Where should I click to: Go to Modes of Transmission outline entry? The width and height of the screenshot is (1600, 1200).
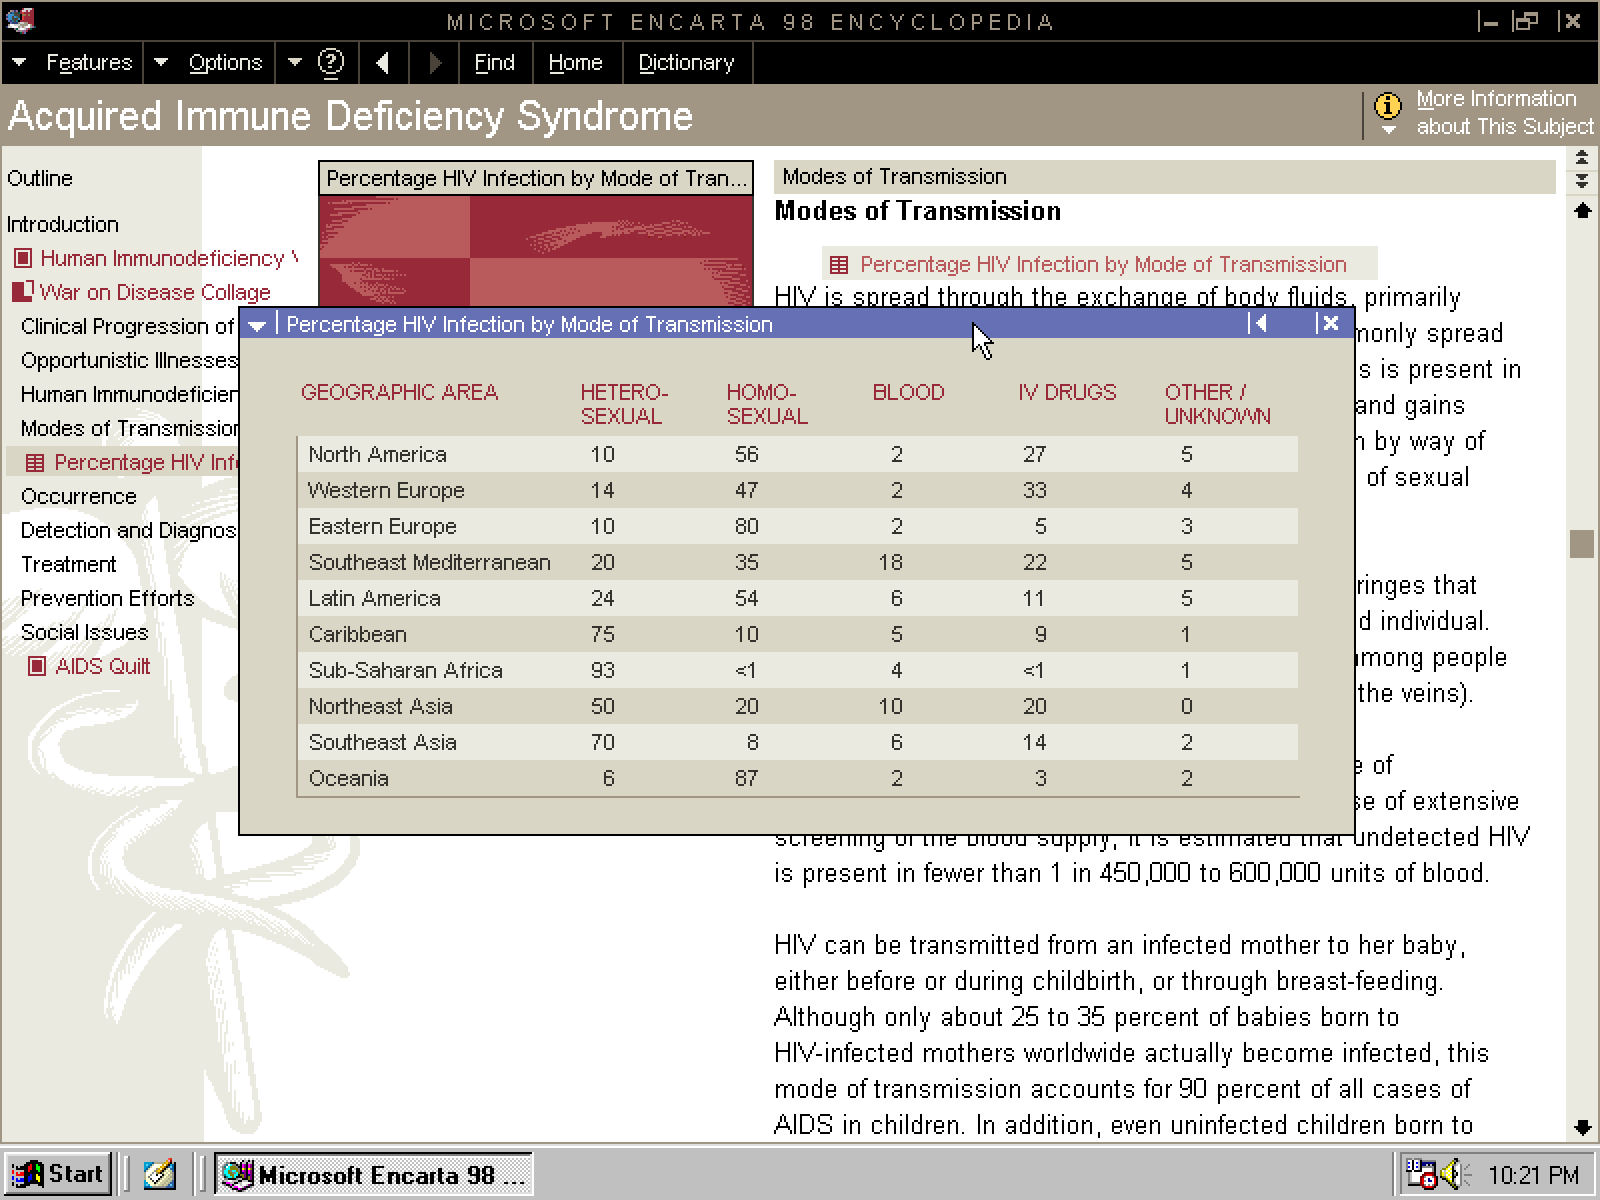click(129, 428)
